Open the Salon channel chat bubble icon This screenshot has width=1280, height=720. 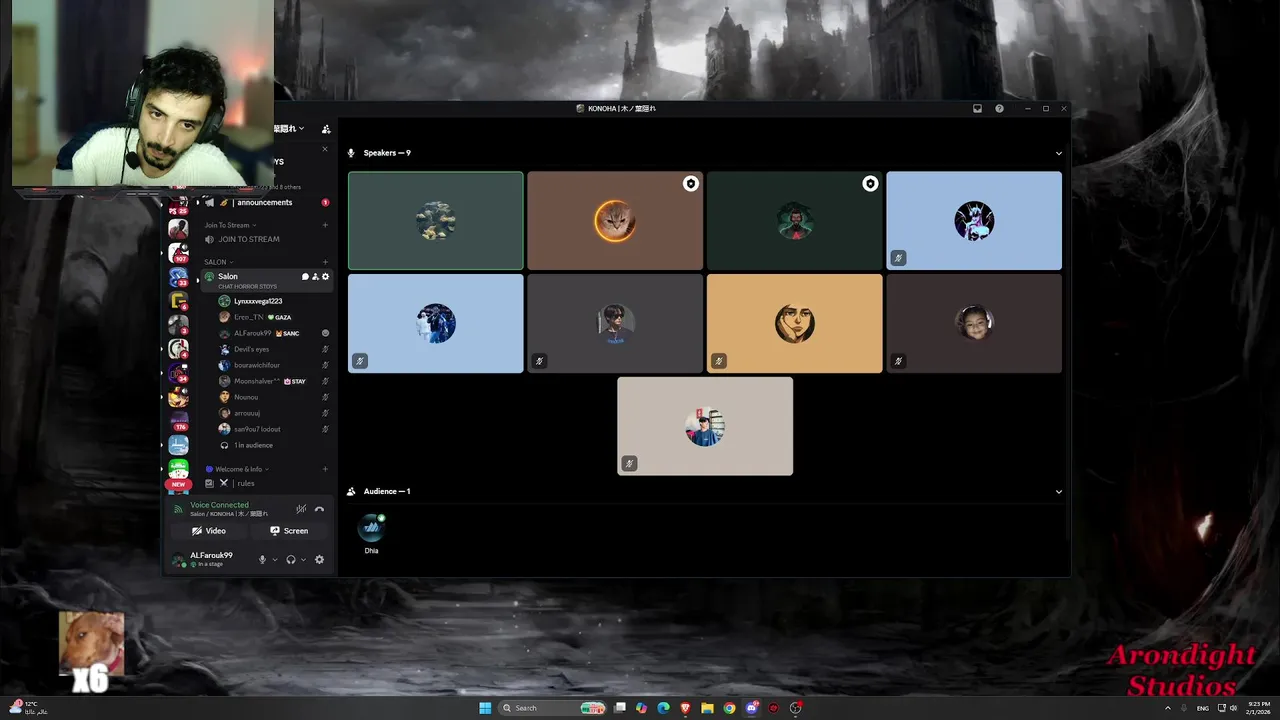tap(305, 277)
